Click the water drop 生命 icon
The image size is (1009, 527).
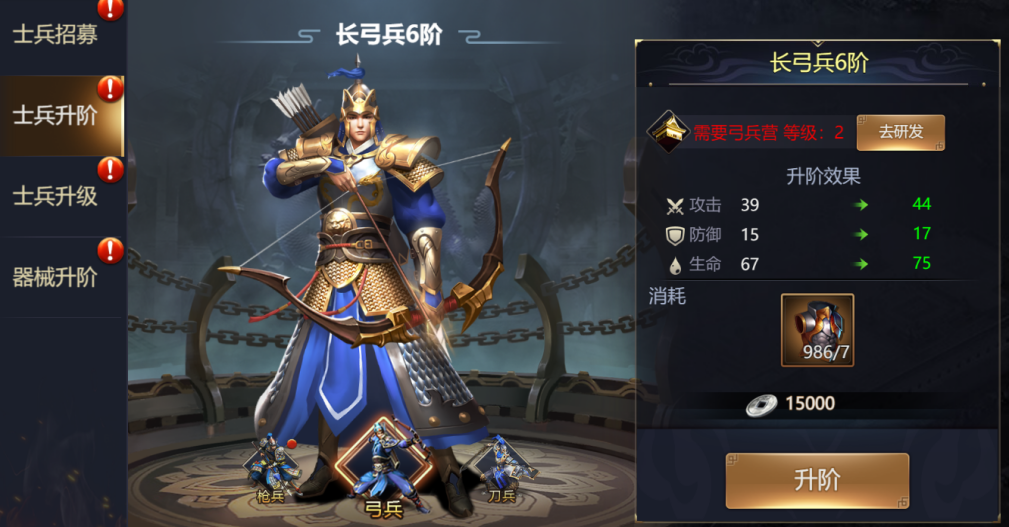tap(675, 265)
